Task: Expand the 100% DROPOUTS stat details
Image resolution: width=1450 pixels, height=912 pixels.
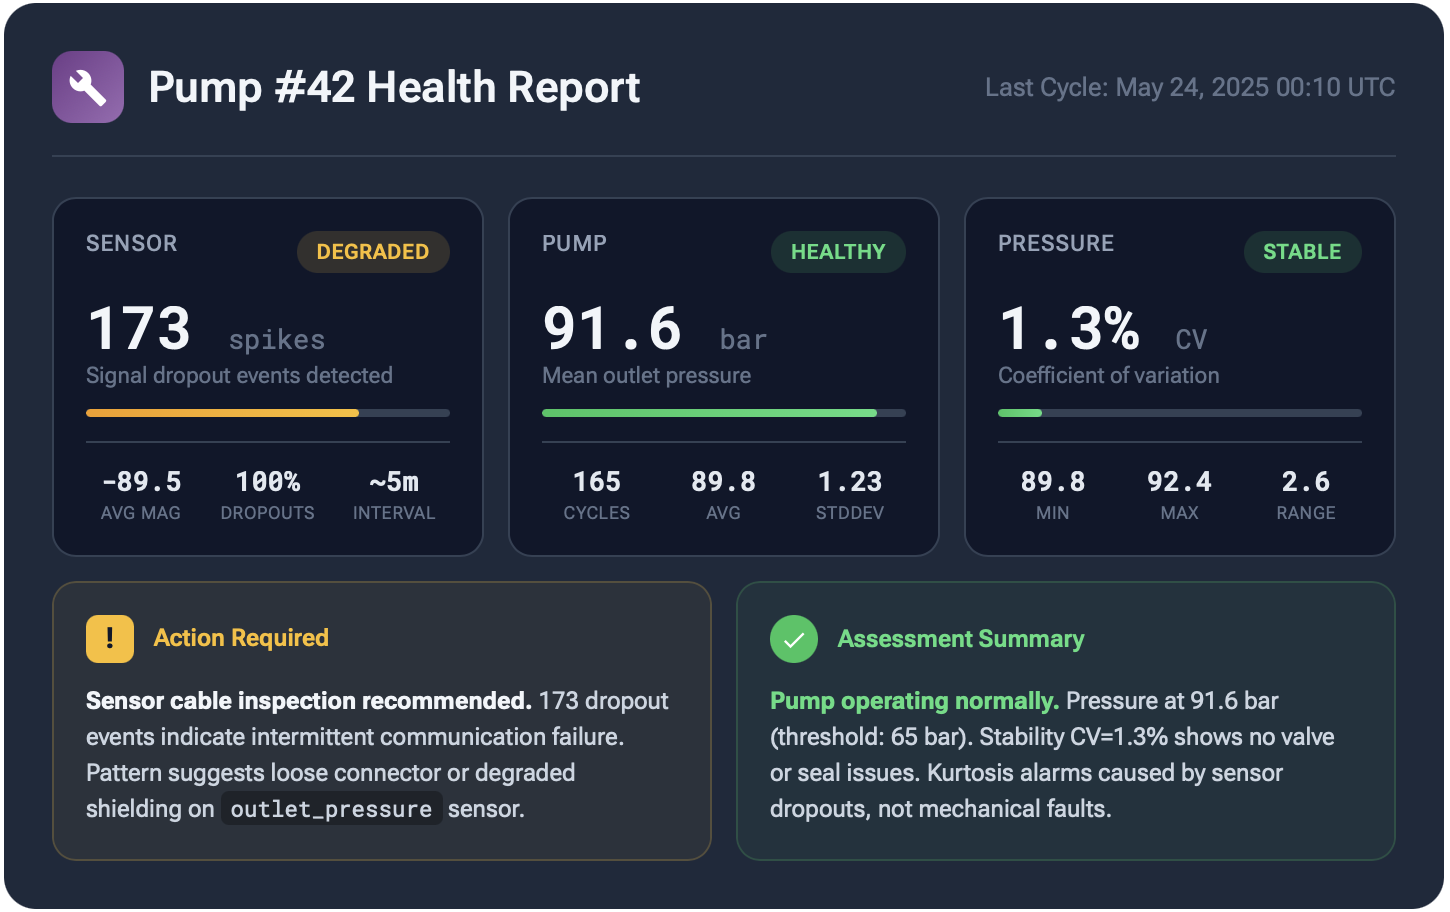Action: 267,493
